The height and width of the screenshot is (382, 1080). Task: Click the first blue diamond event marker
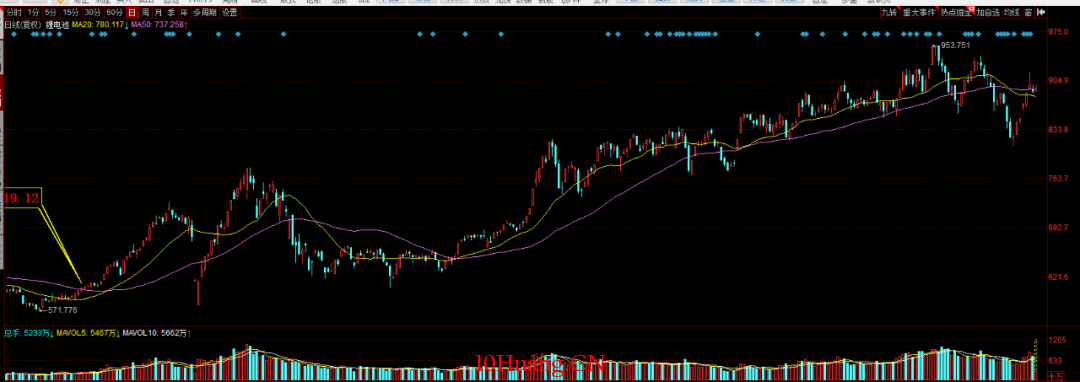coord(14,34)
